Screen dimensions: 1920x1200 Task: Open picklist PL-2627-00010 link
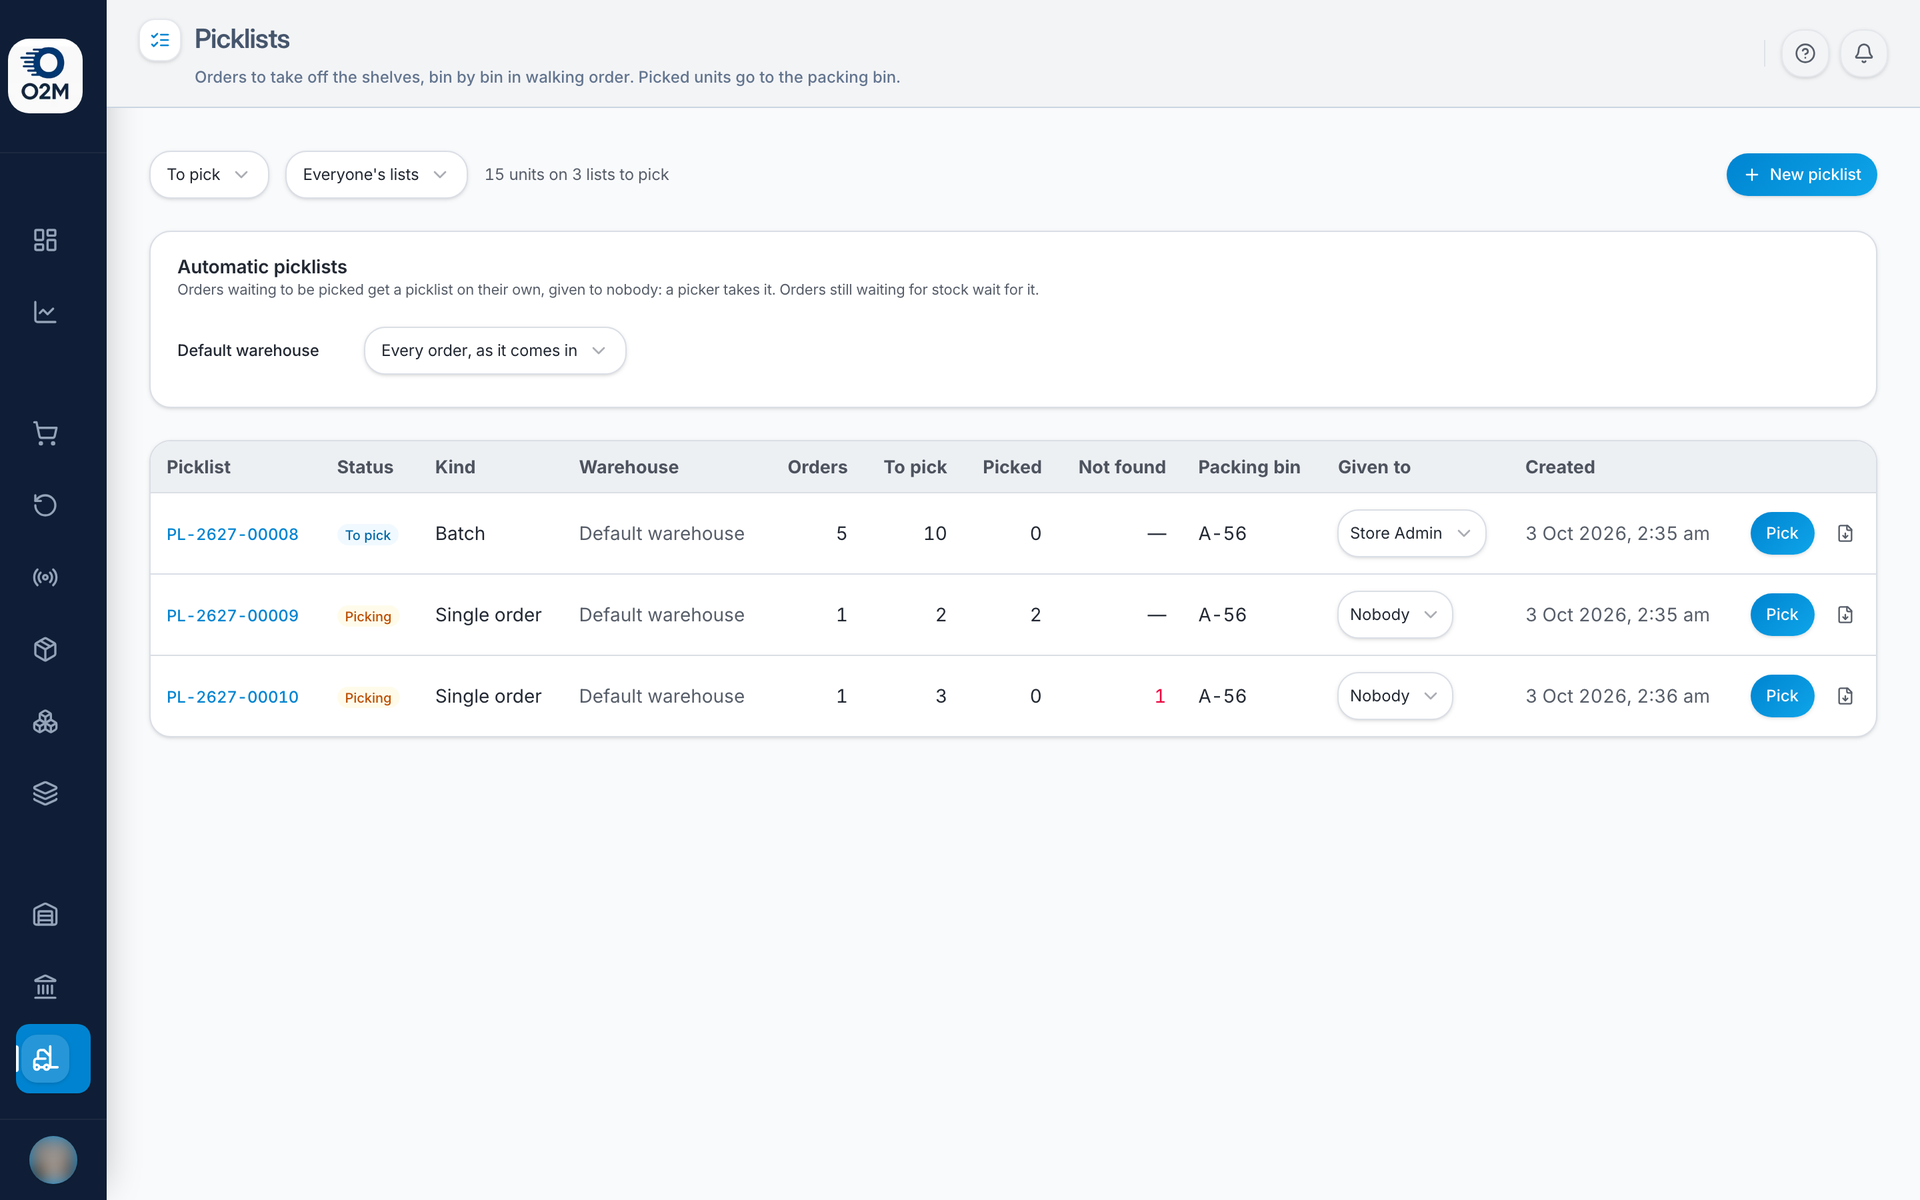(x=232, y=697)
